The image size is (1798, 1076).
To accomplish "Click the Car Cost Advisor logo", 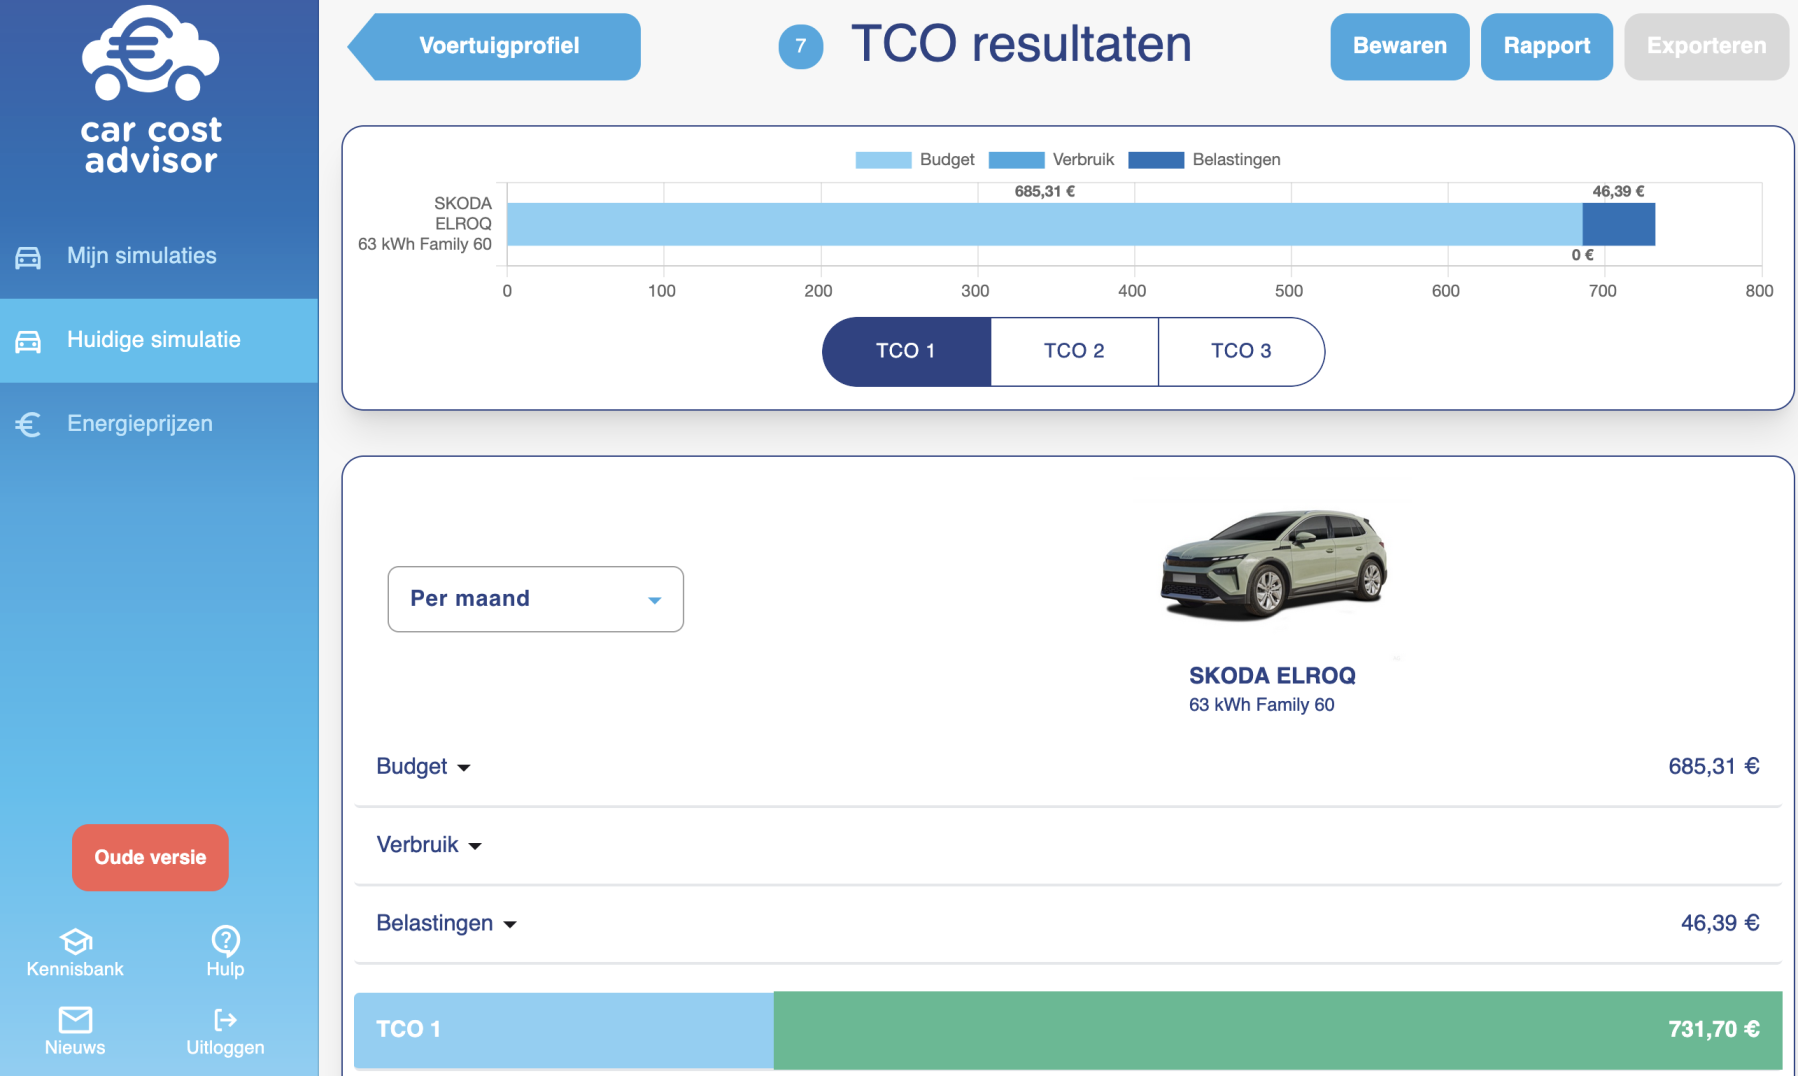I will 150,90.
